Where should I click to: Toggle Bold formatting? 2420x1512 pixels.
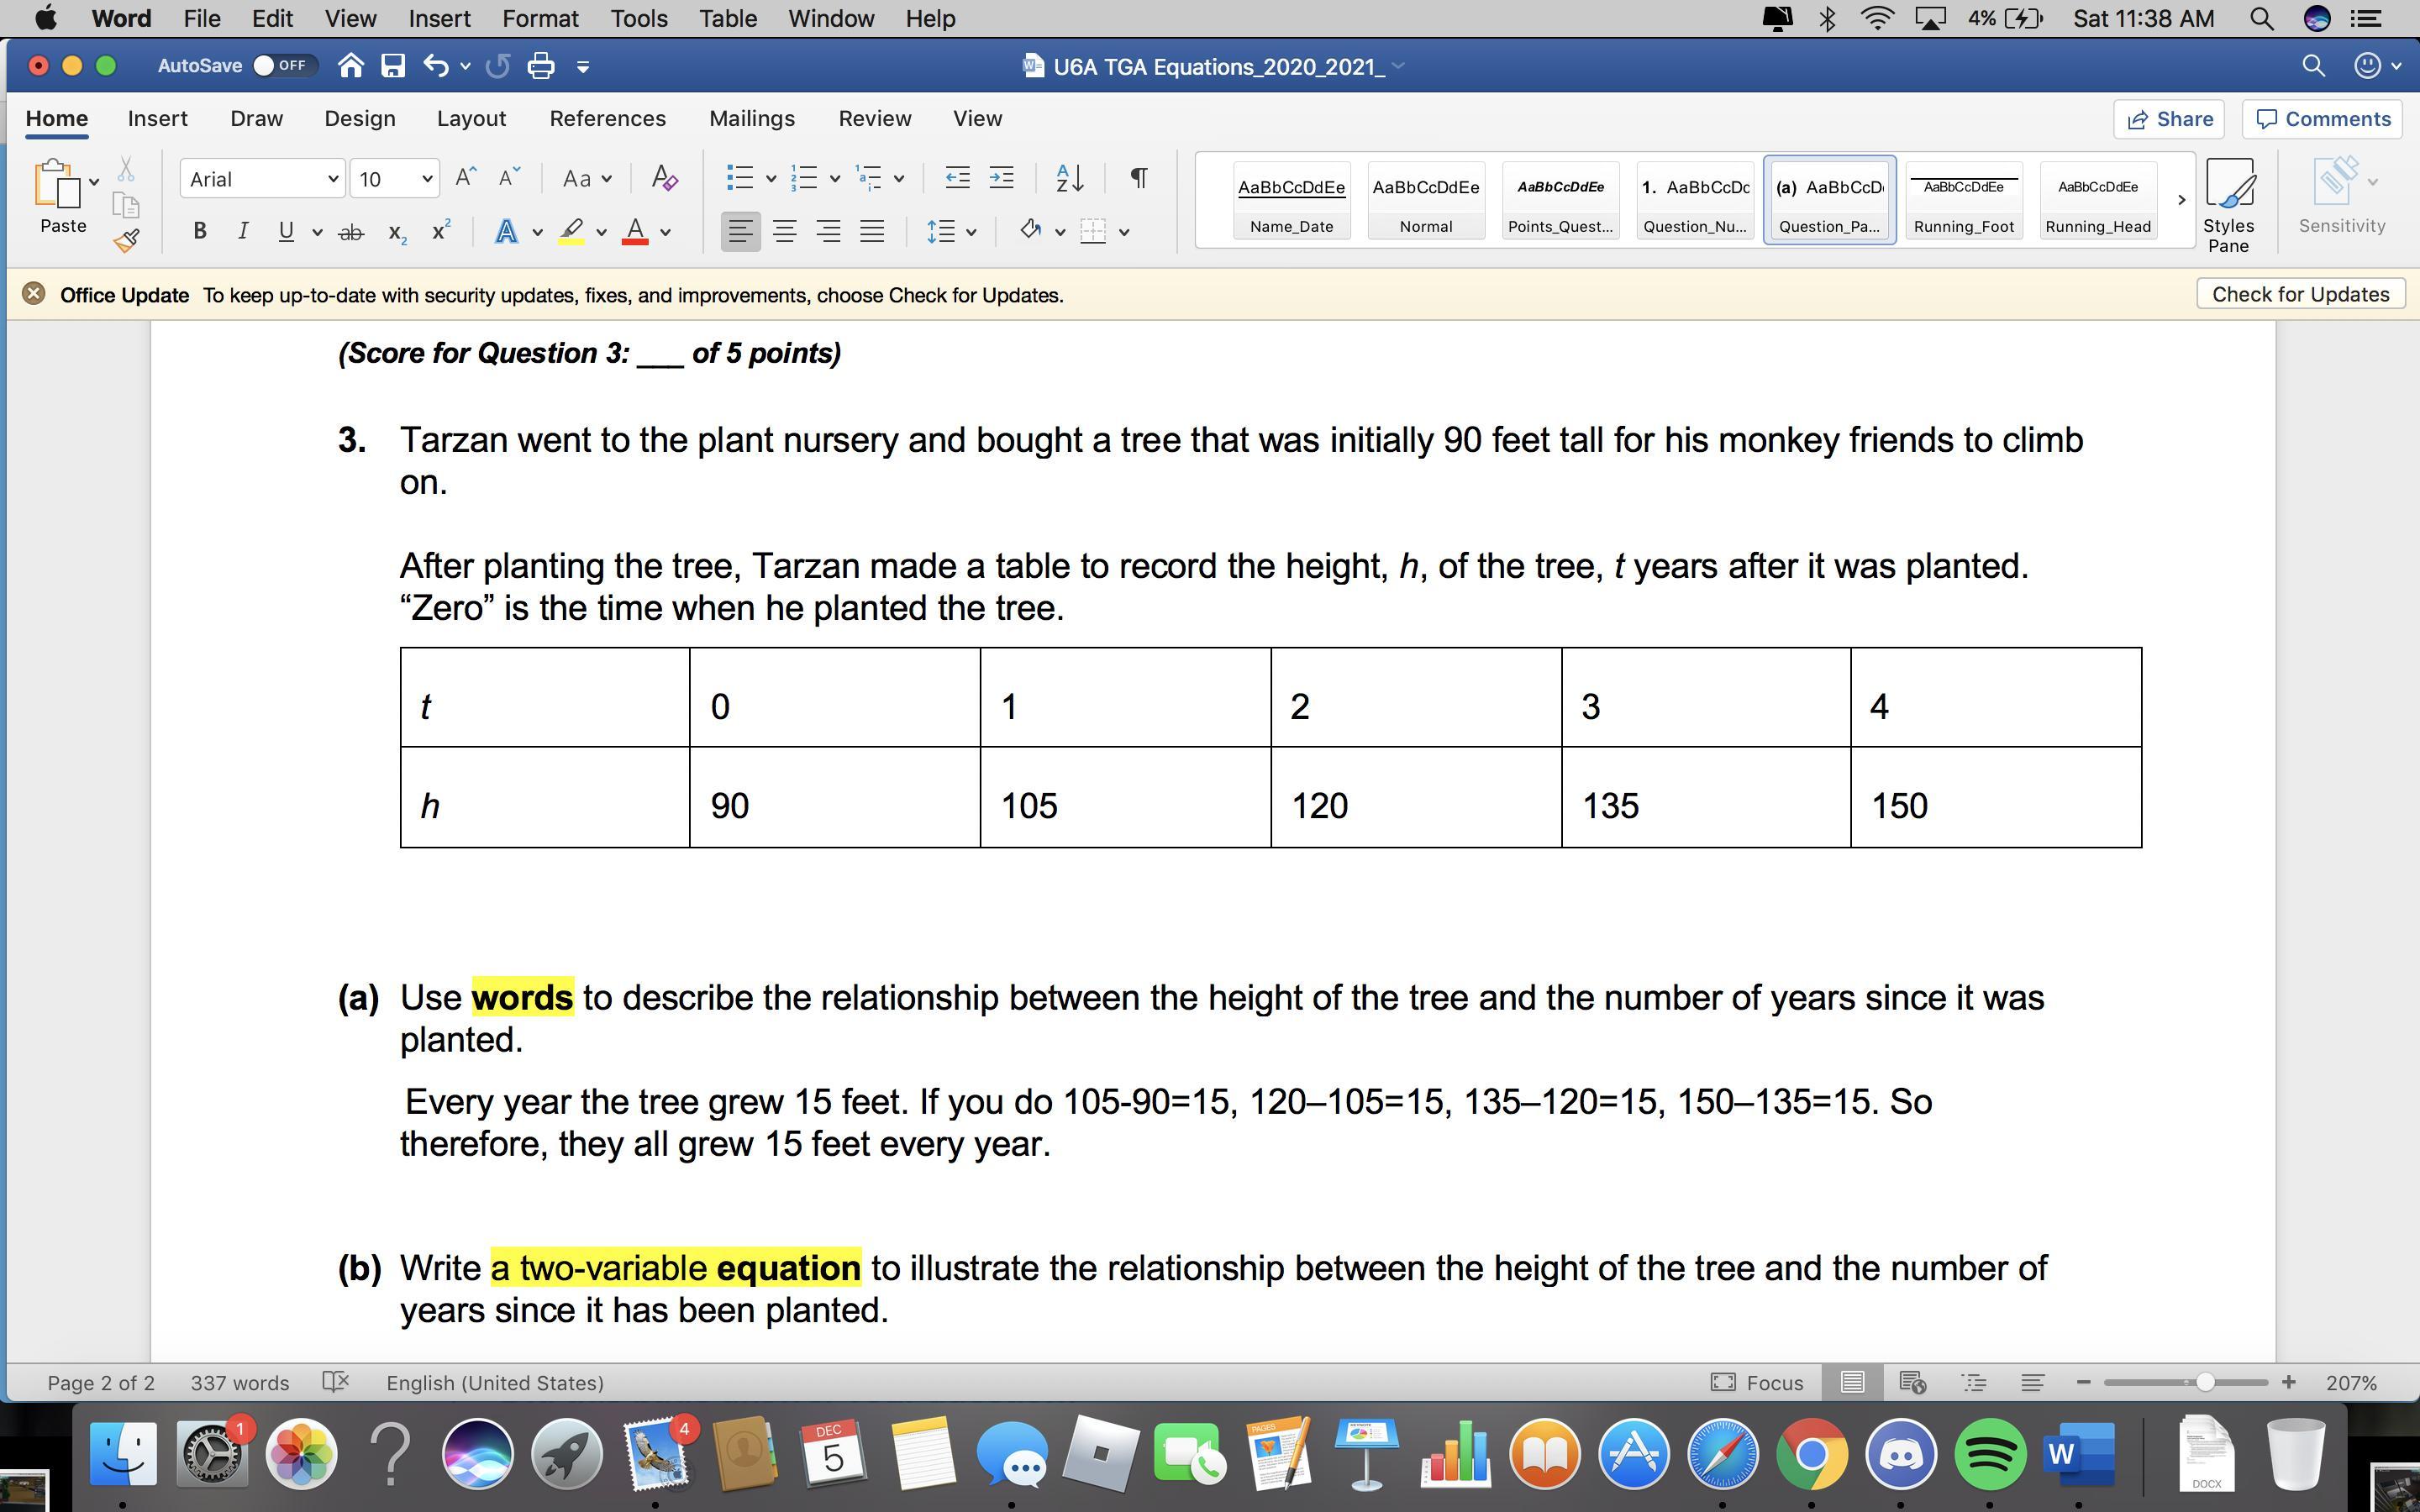(200, 232)
